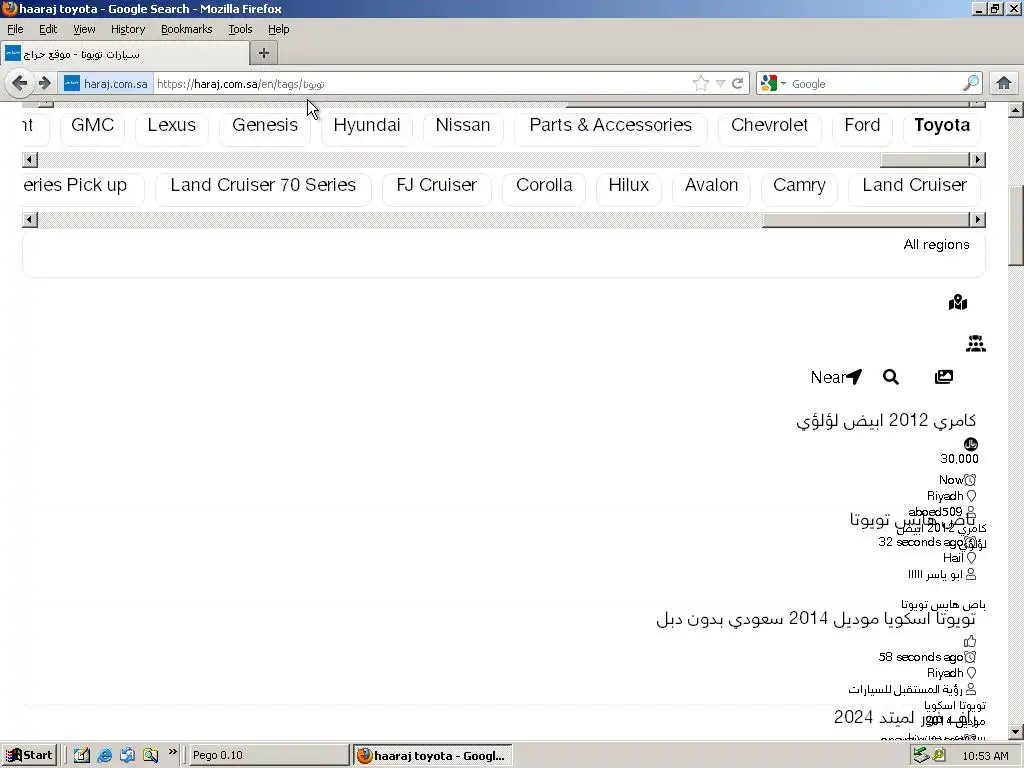Go back with the browser Back arrow
This screenshot has height=768, width=1024.
click(x=20, y=83)
